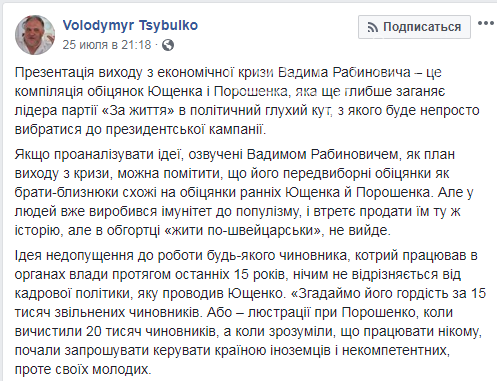This screenshot has height=381, width=497.
Task: Click the word люстрації in third paragraph
Action: [x=279, y=313]
